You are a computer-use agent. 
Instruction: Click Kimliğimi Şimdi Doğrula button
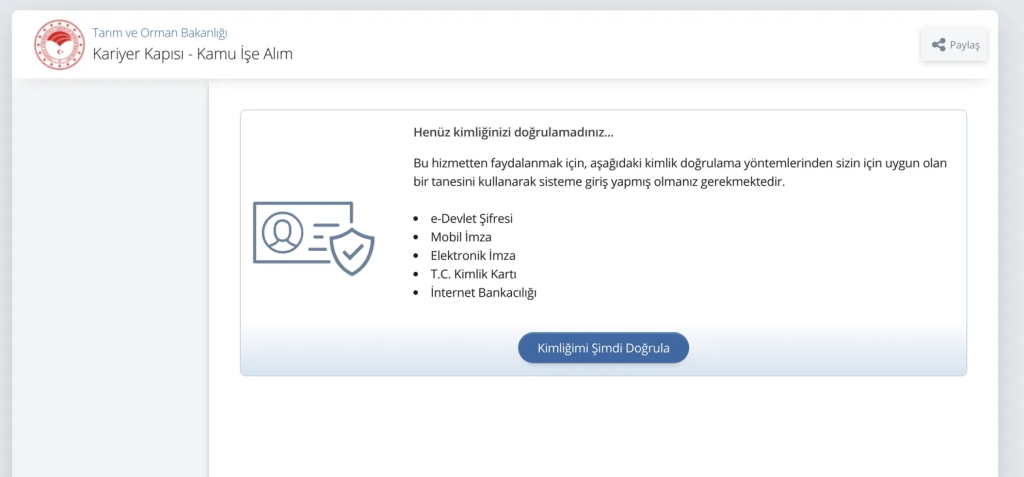(x=603, y=348)
